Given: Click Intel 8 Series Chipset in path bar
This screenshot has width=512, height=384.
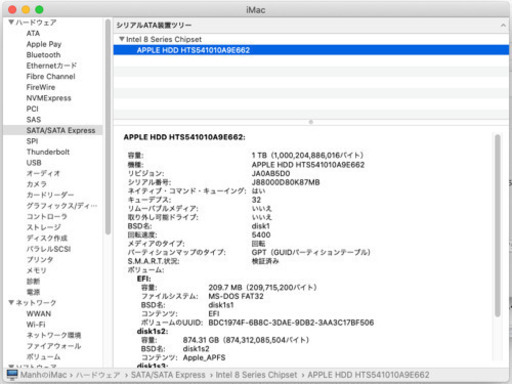Looking at the screenshot, I should (x=256, y=375).
